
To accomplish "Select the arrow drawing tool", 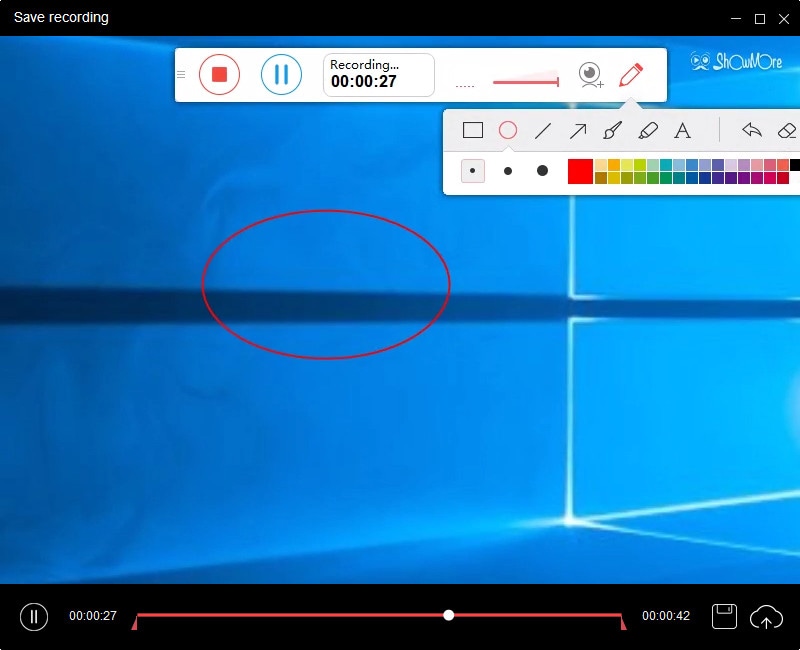I will 578,131.
